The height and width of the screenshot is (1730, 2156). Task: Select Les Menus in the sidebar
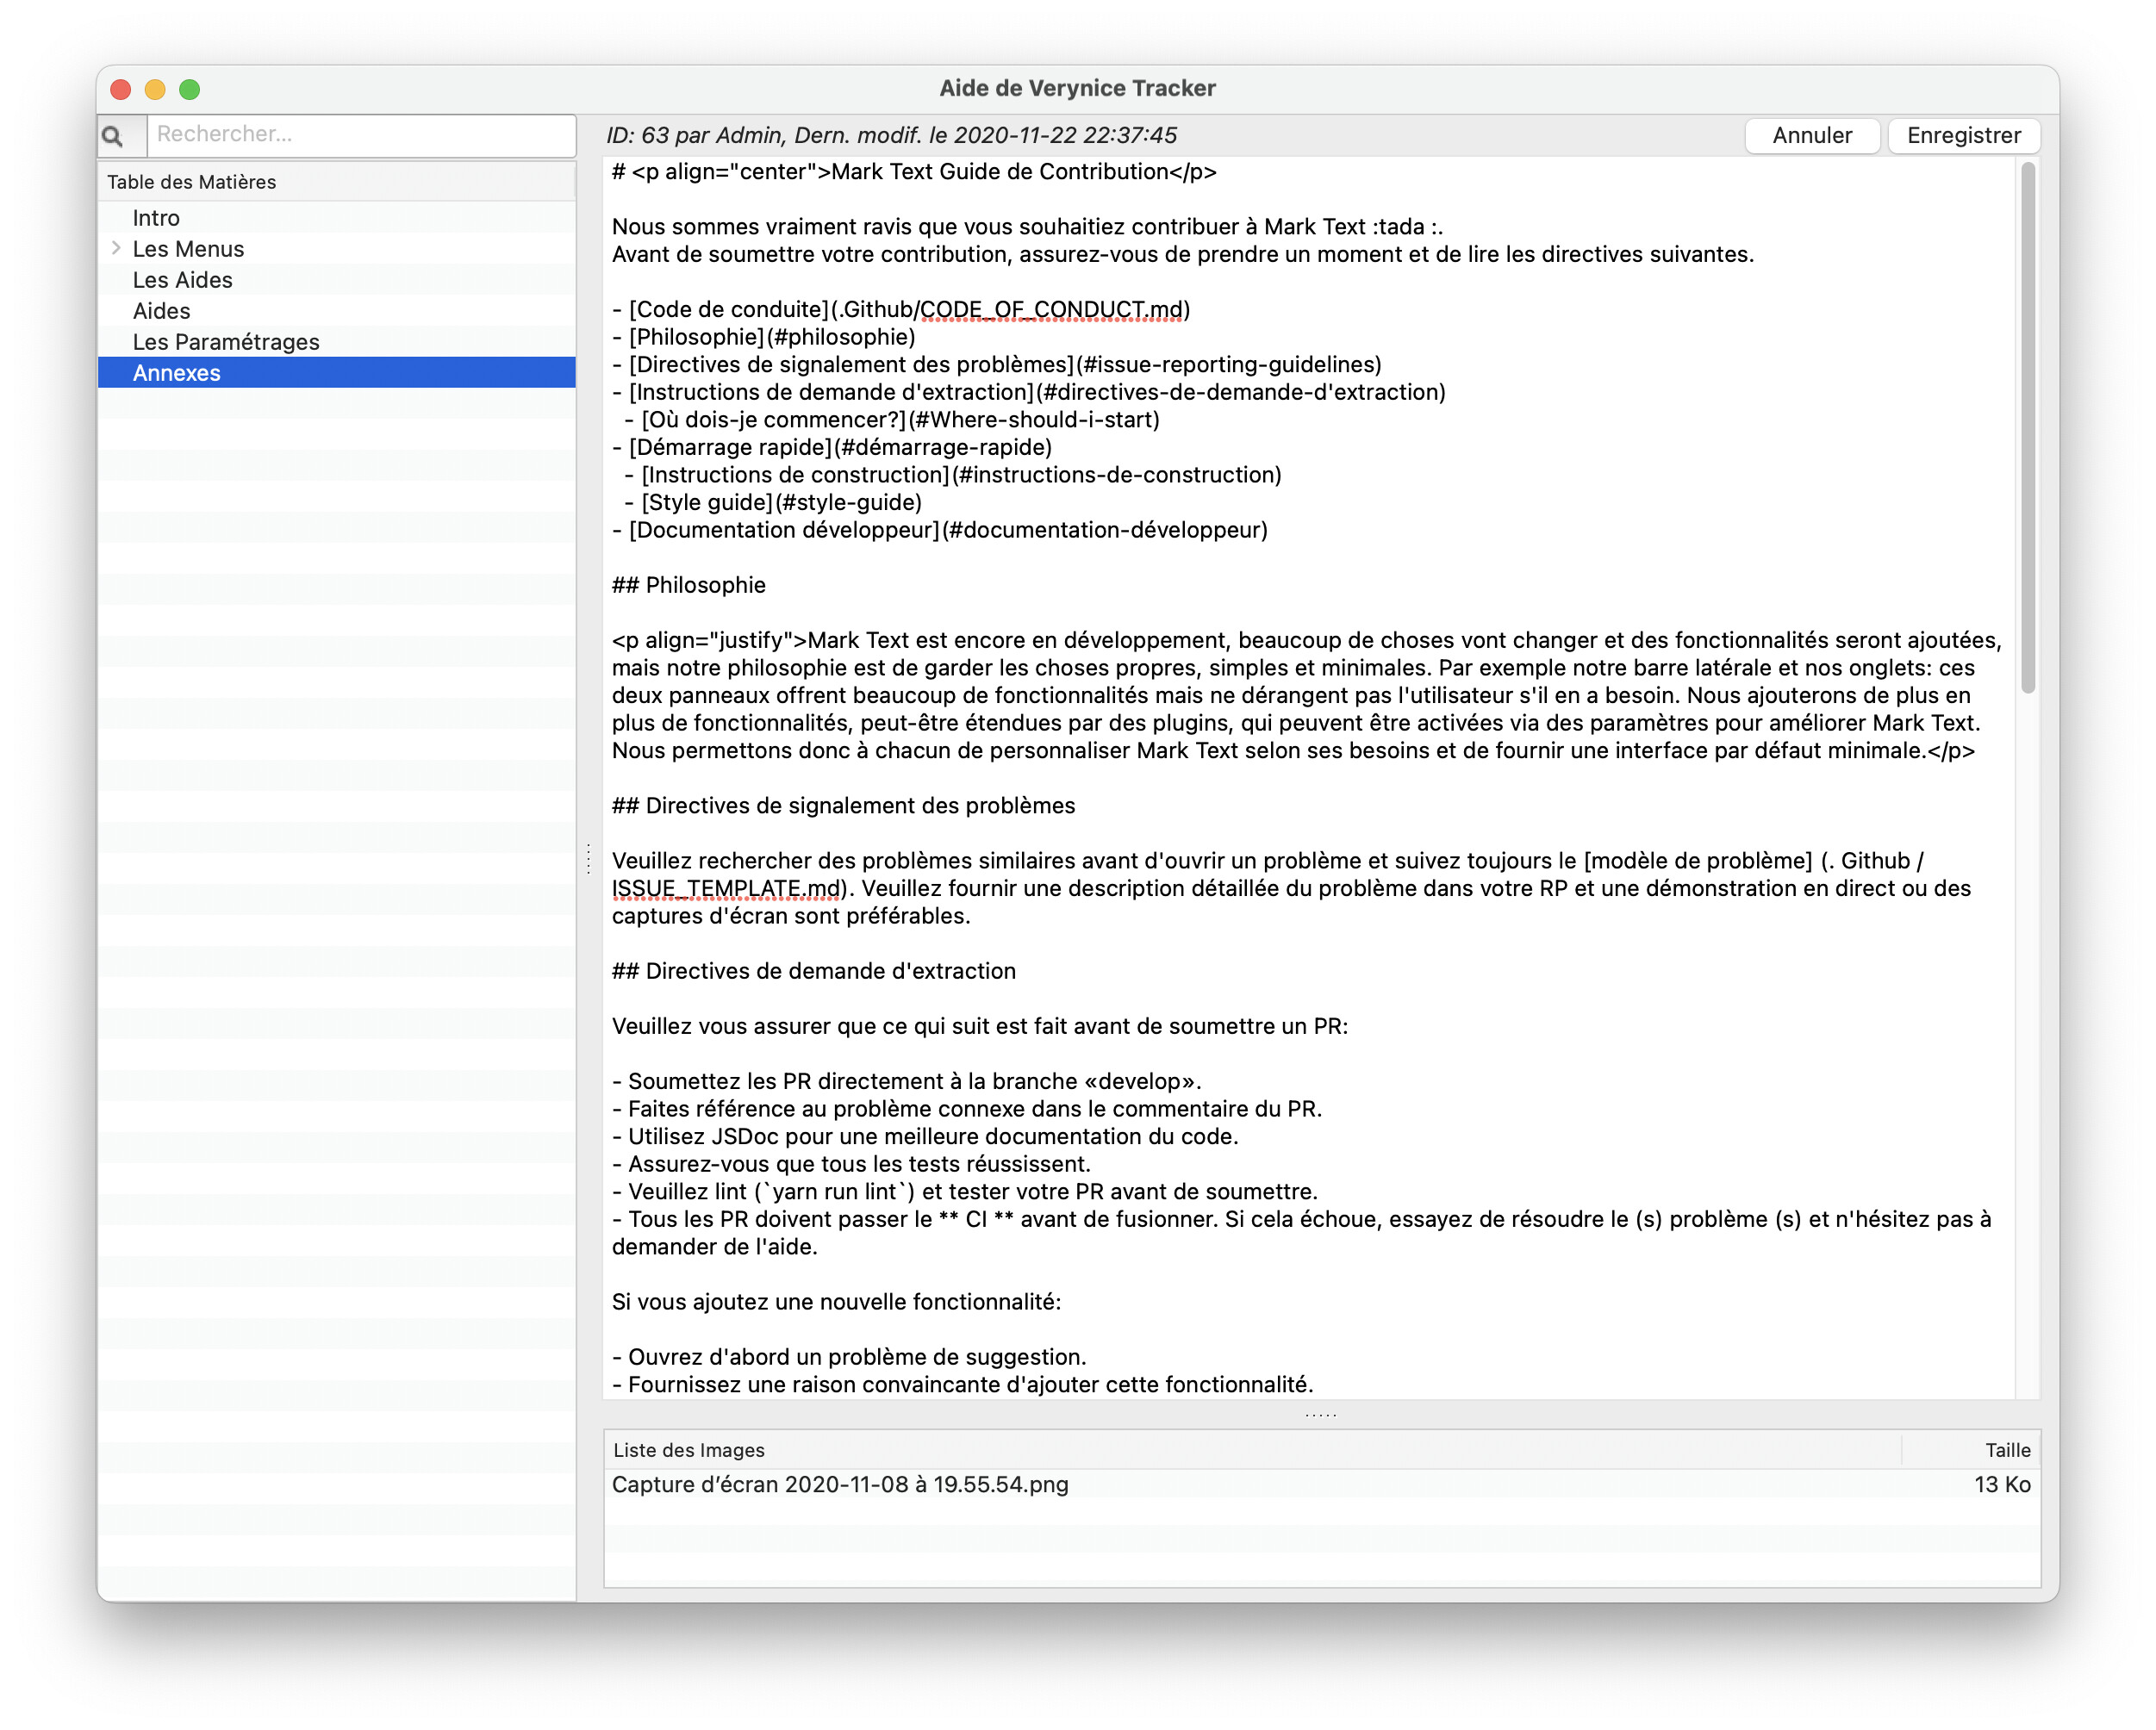(x=188, y=249)
